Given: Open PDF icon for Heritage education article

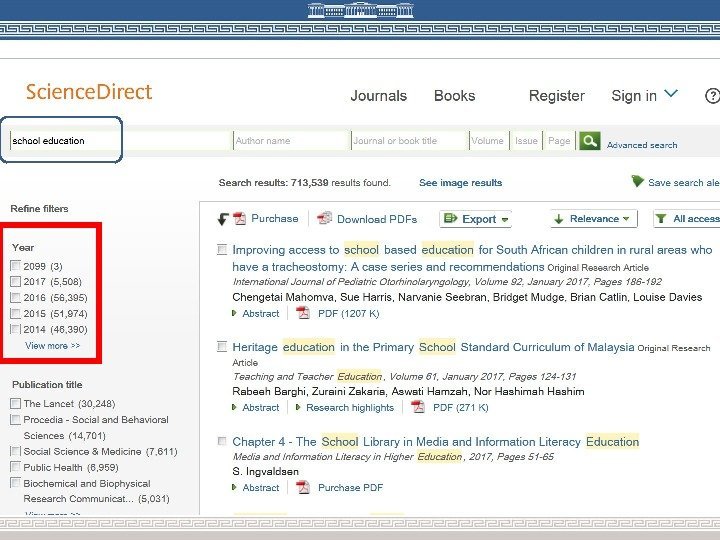Looking at the screenshot, I should [418, 407].
